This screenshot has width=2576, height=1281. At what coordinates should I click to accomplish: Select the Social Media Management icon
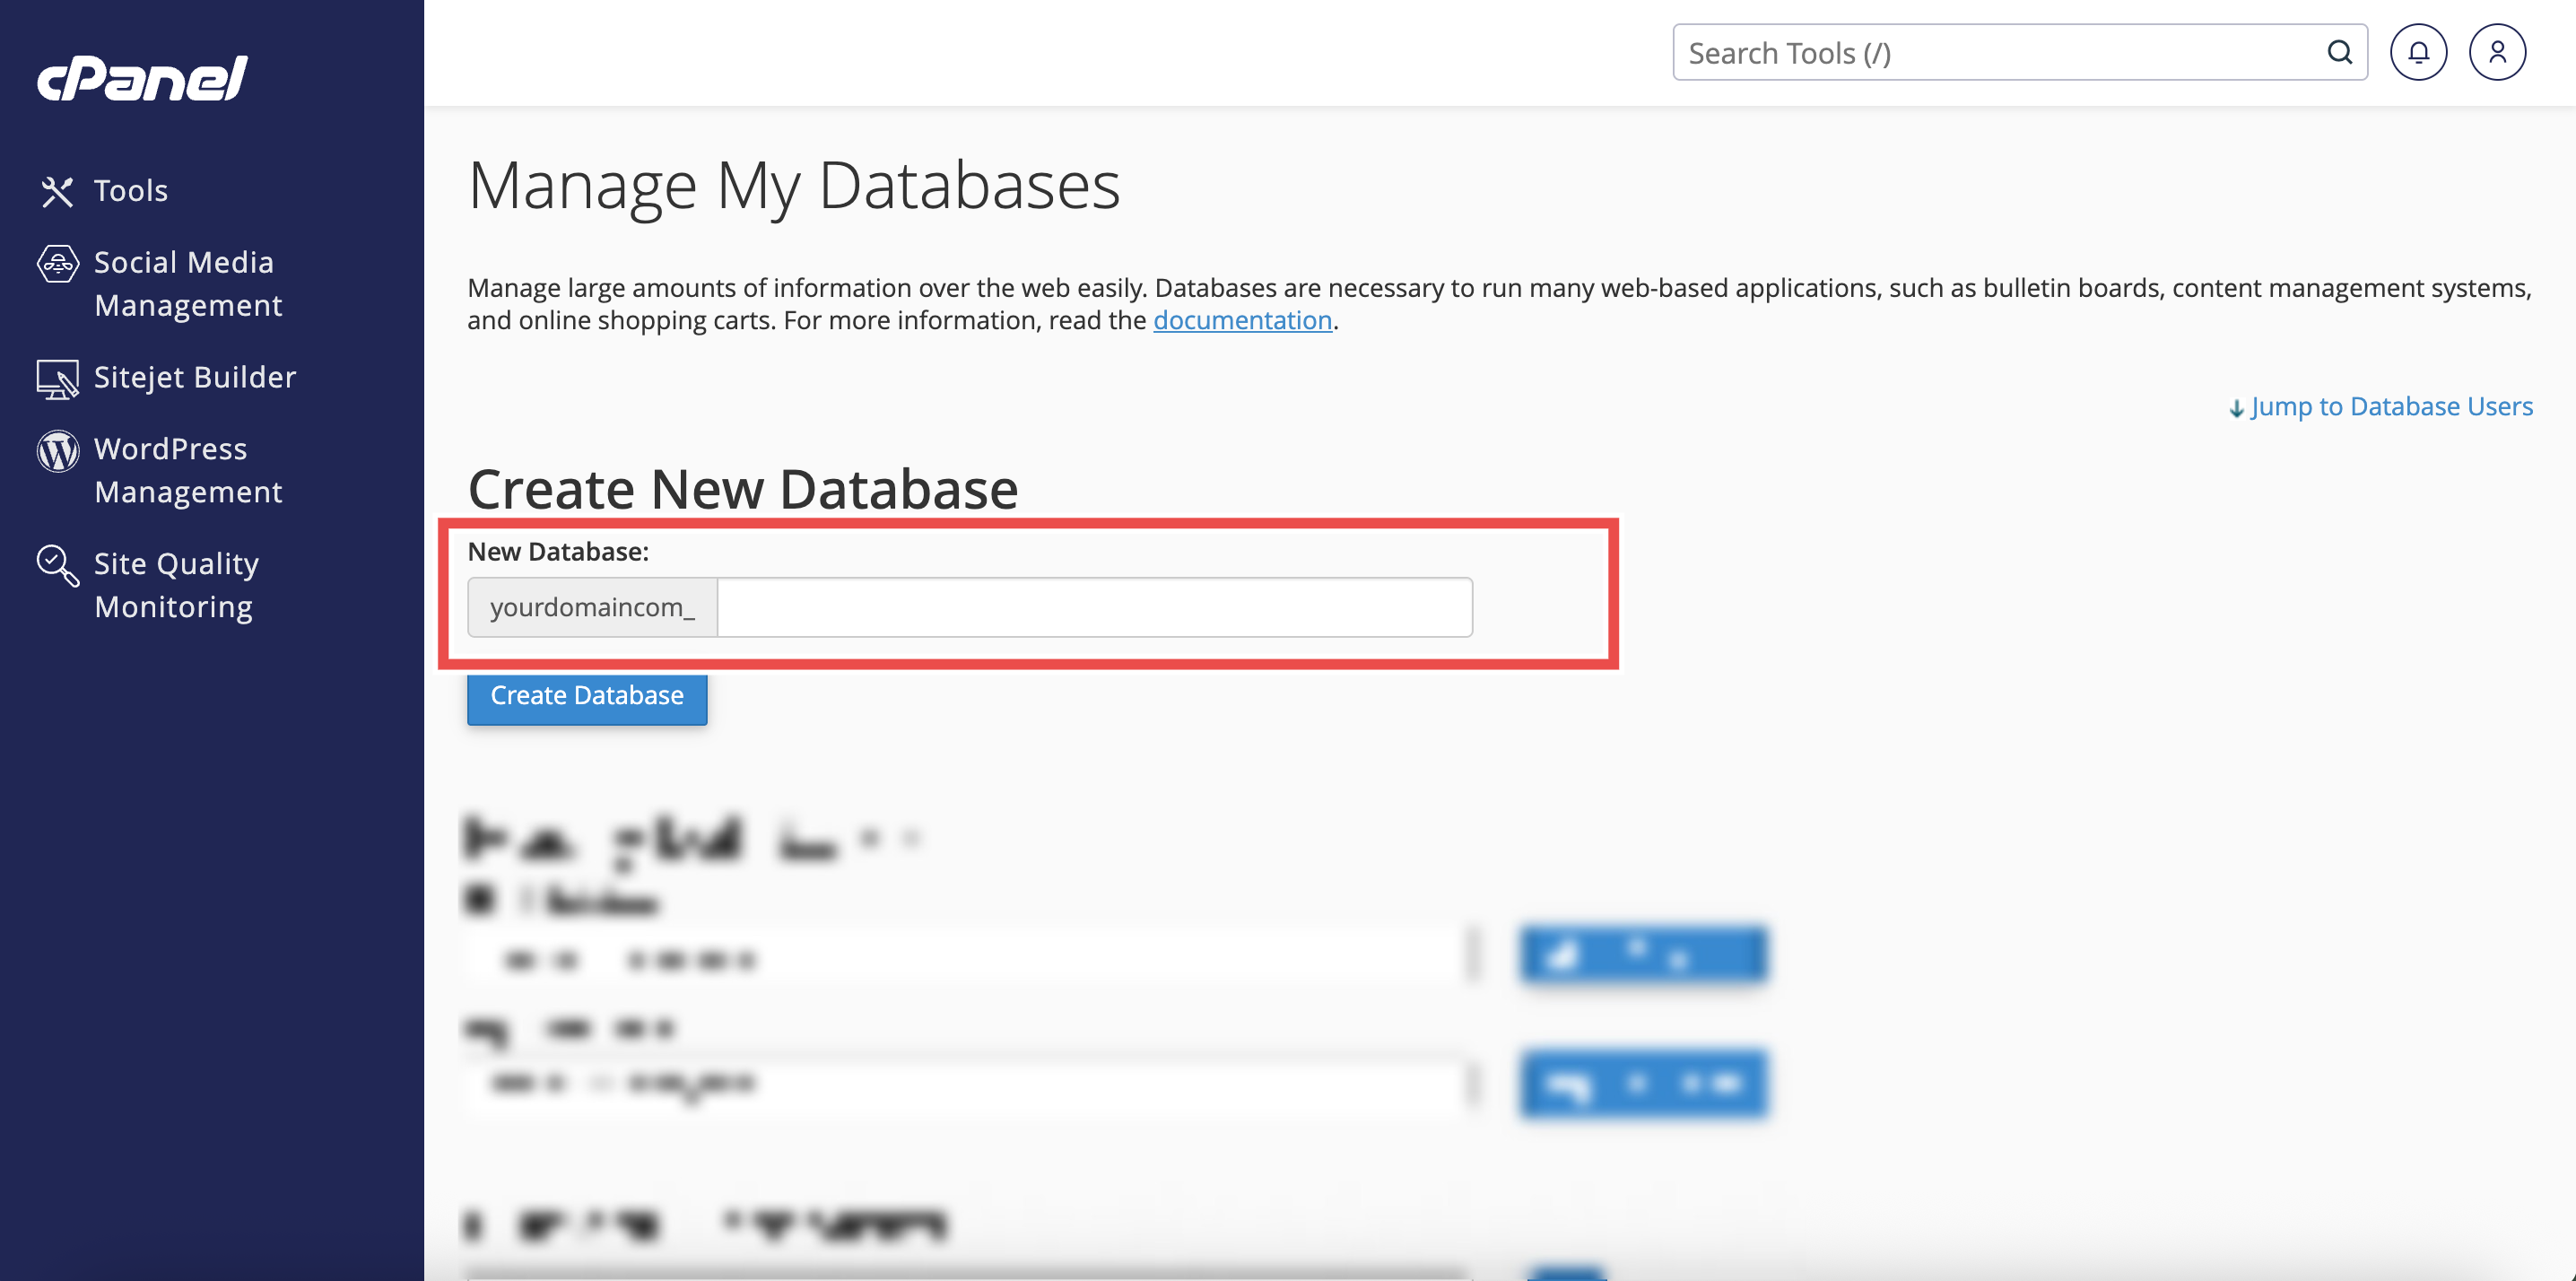coord(57,264)
